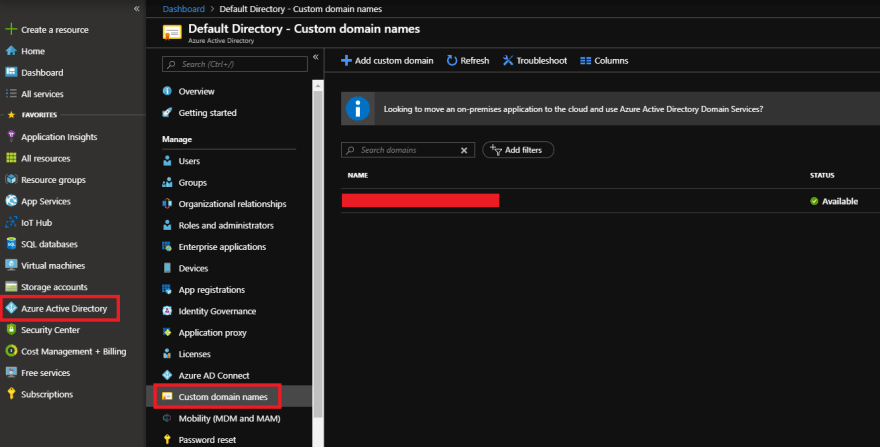Collapse the directory menu pane
The width and height of the screenshot is (880, 447).
pos(316,57)
